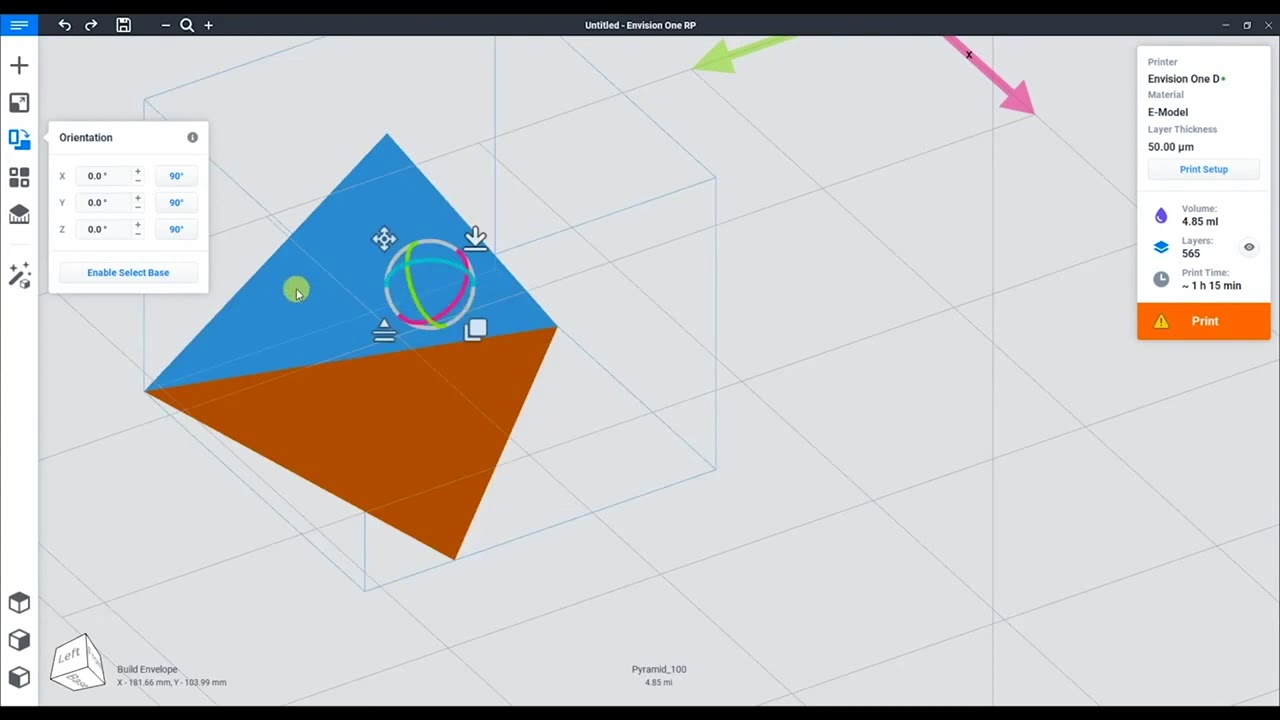The height and width of the screenshot is (720, 1280).
Task: Switch to right-face cube view
Action: (x=19, y=640)
